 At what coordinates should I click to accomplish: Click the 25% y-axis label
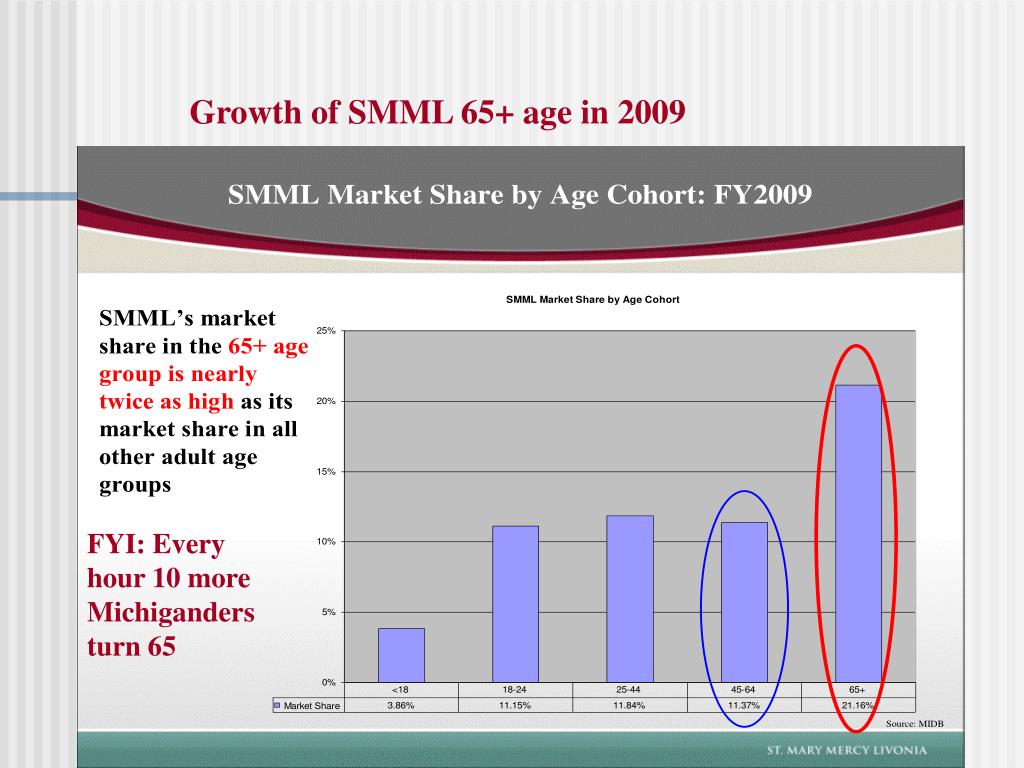[326, 330]
